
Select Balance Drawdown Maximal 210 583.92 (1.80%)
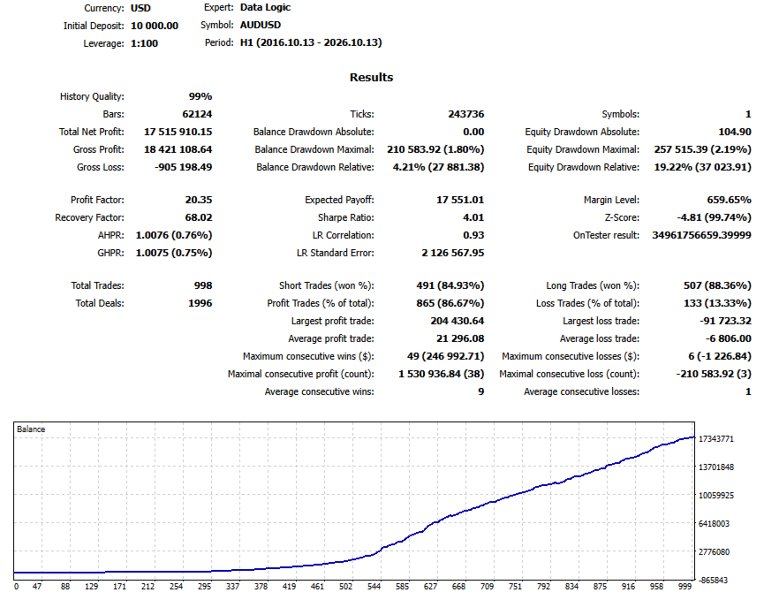(x=436, y=150)
